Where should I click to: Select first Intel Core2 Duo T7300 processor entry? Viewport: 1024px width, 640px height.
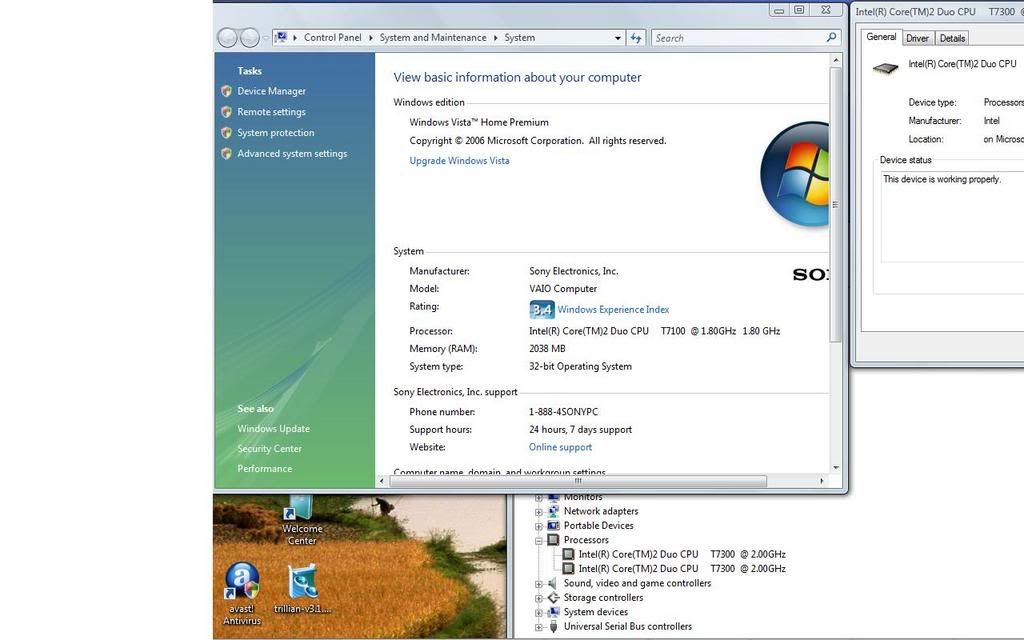(682, 554)
